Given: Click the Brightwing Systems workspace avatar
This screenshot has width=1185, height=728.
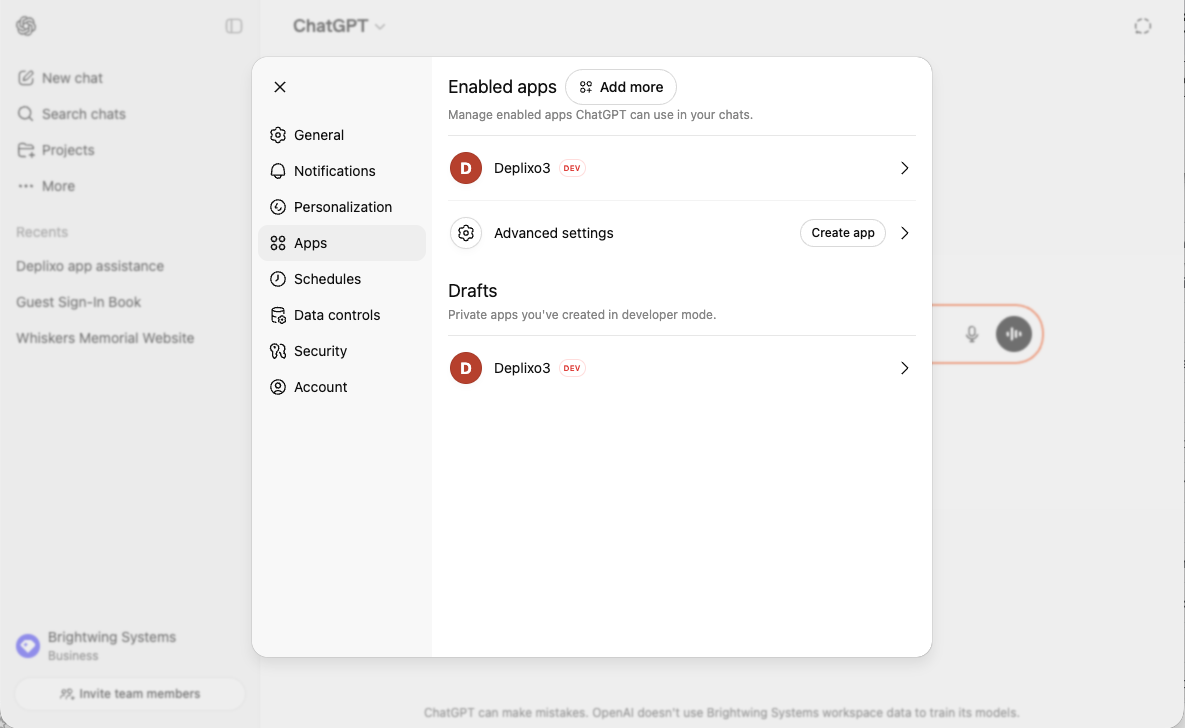Looking at the screenshot, I should (28, 646).
